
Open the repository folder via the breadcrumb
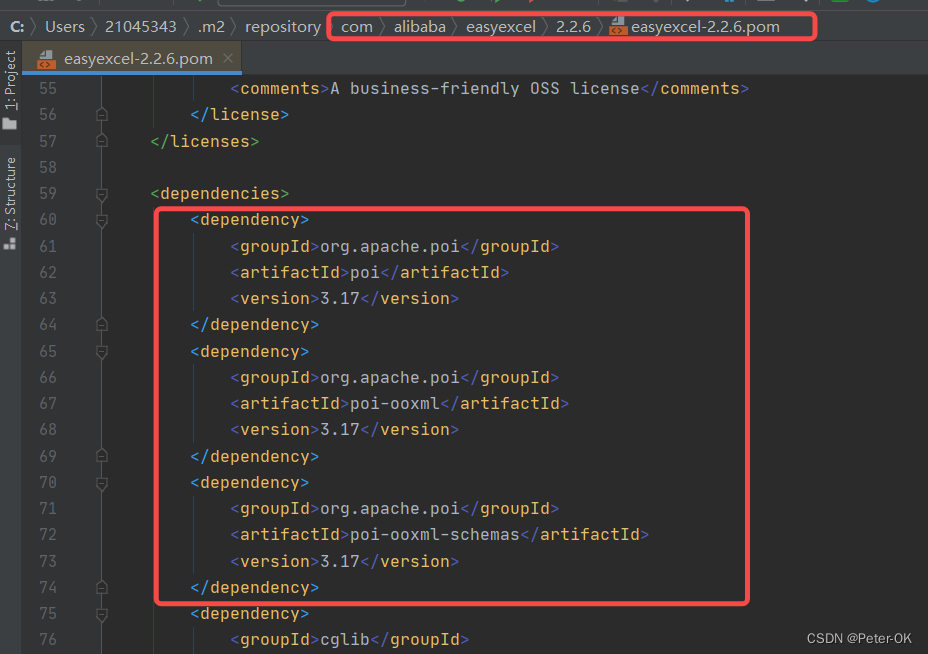[x=283, y=26]
